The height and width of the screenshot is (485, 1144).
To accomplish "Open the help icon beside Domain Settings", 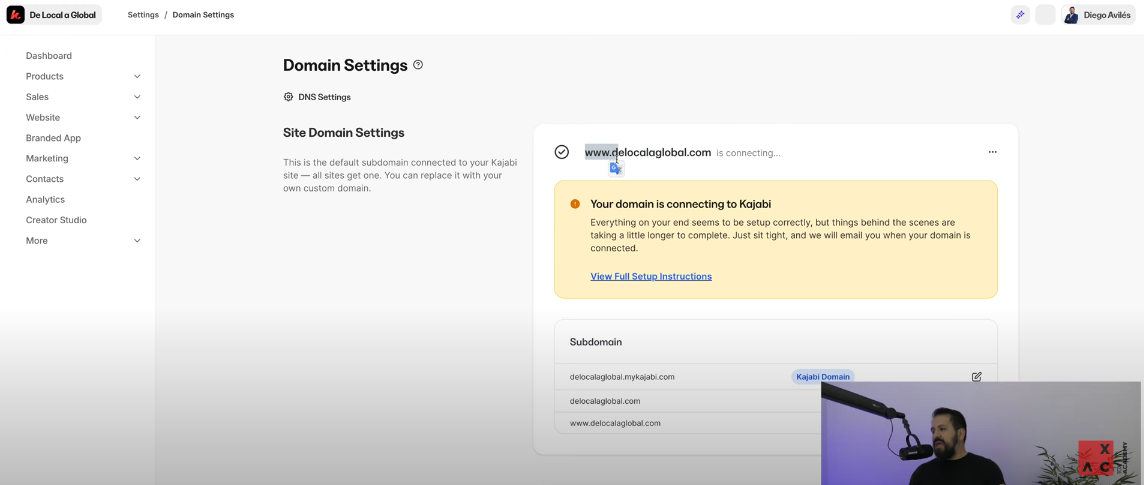I will 418,65.
